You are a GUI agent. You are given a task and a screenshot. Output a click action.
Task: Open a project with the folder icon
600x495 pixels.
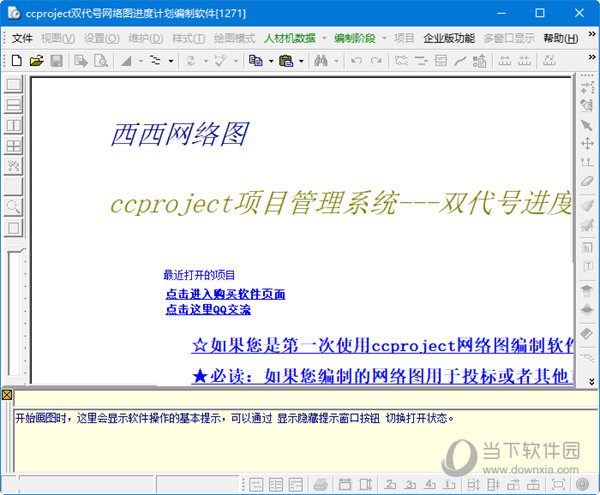pyautogui.click(x=36, y=60)
